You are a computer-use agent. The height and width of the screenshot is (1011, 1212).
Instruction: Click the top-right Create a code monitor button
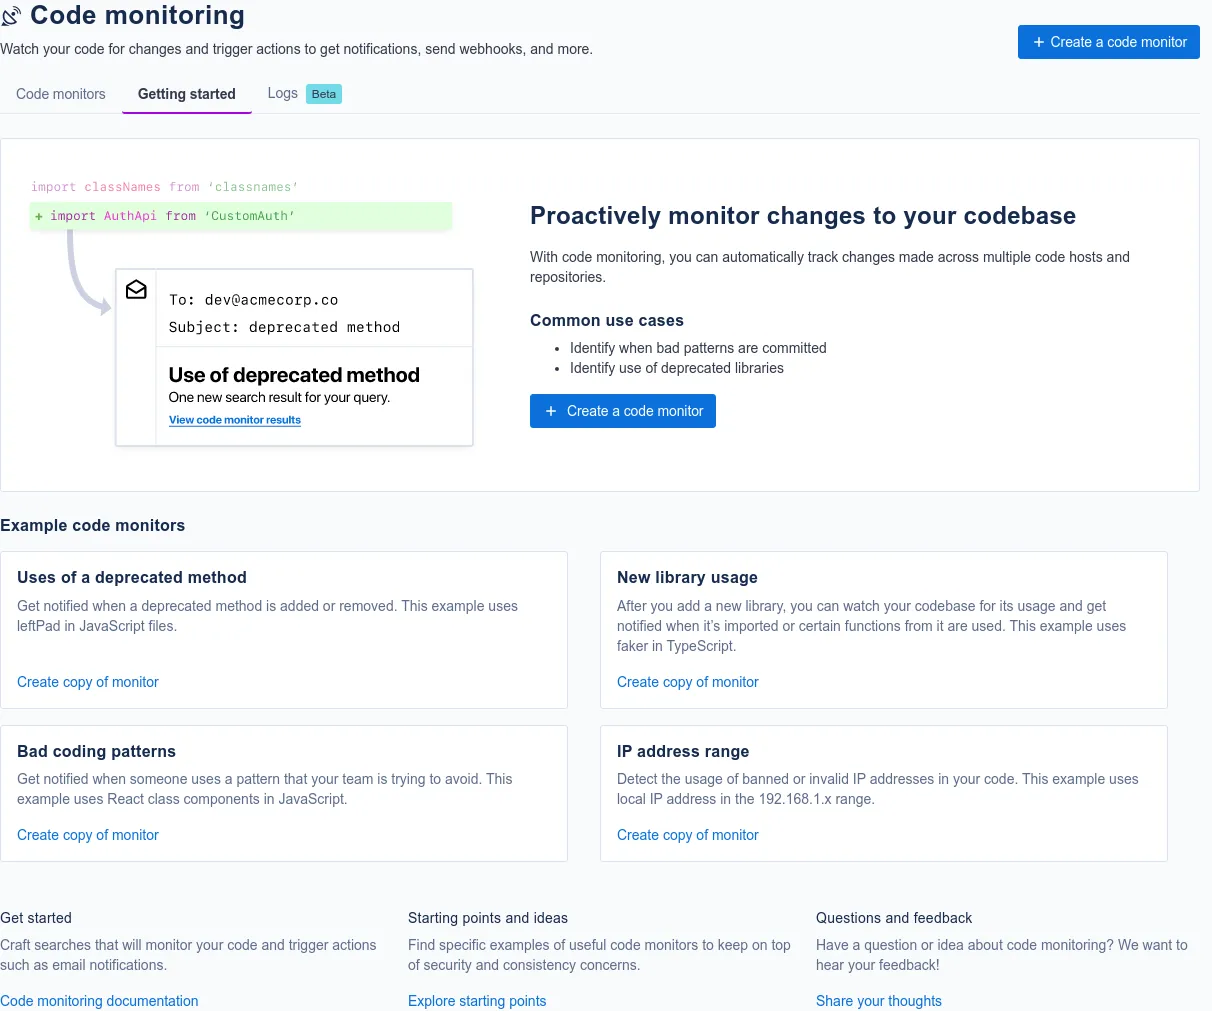tap(1109, 42)
